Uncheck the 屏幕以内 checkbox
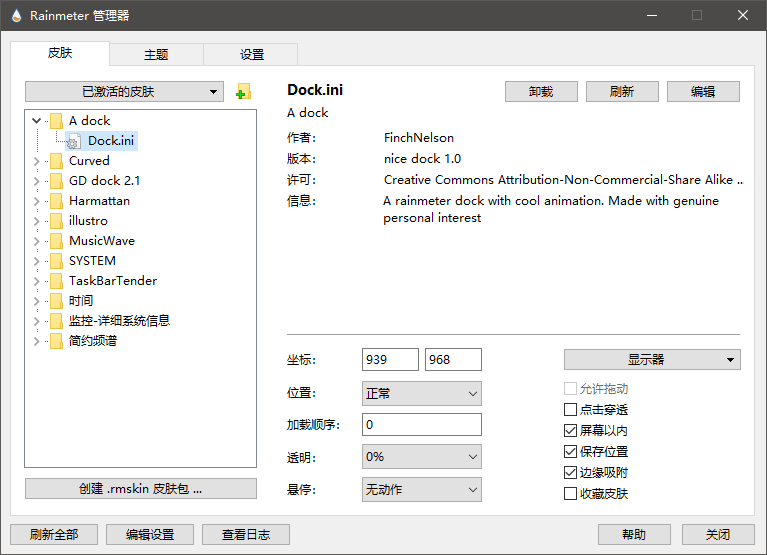Viewport: 767px width, 555px height. pyautogui.click(x=570, y=431)
